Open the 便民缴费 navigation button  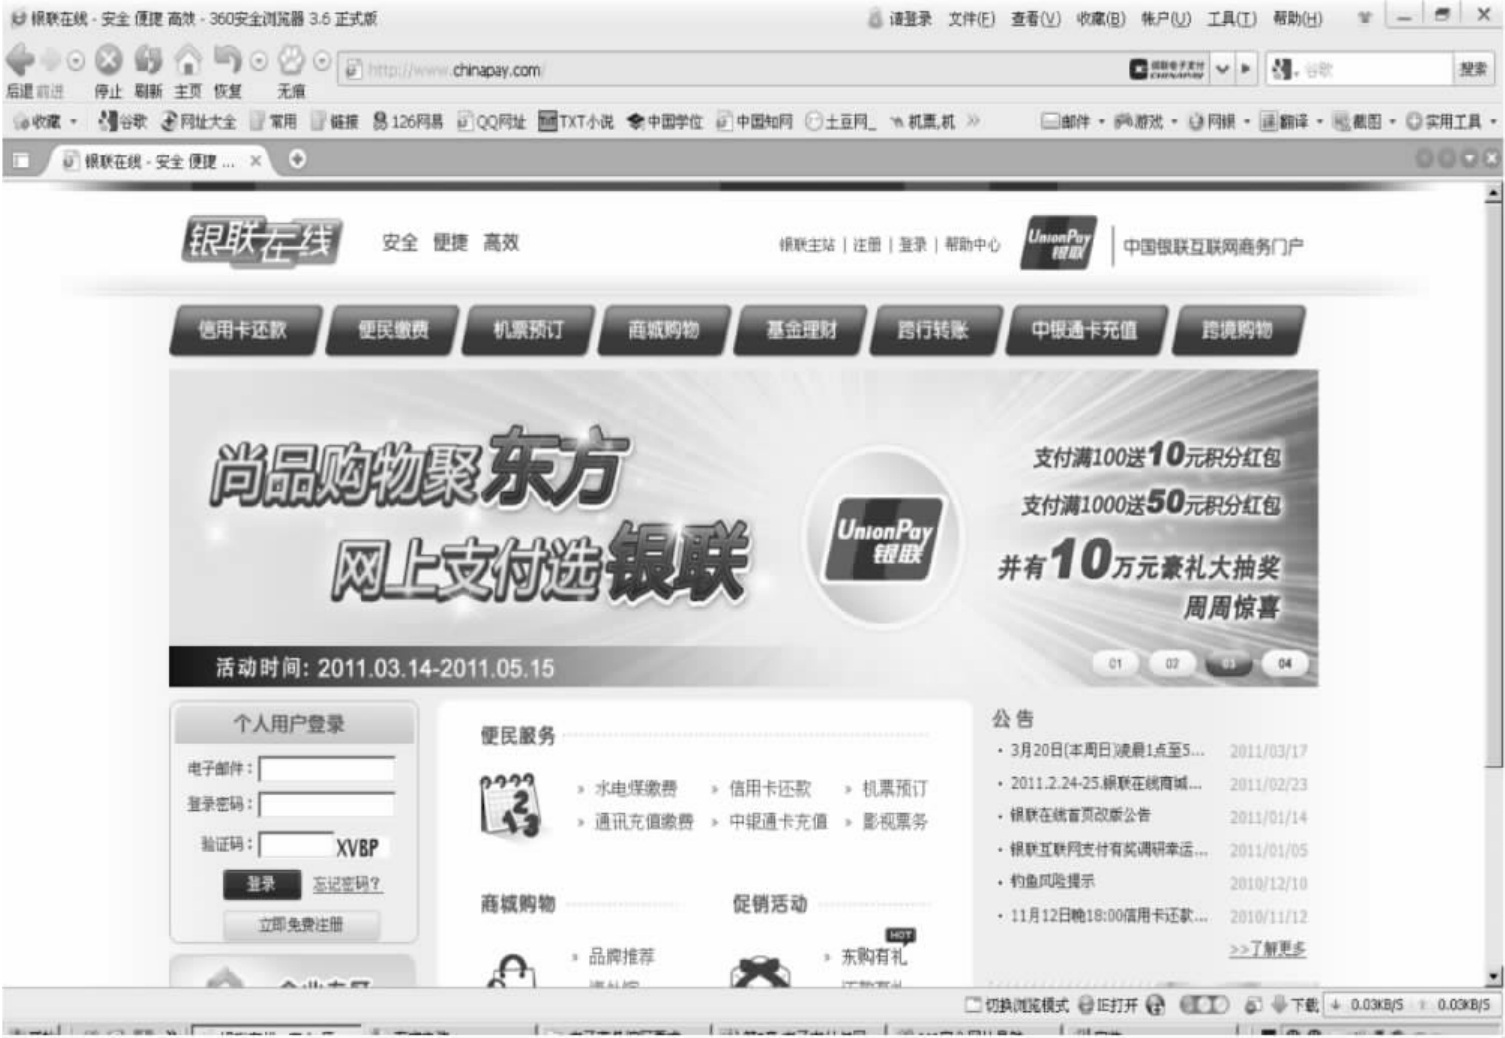pos(394,330)
